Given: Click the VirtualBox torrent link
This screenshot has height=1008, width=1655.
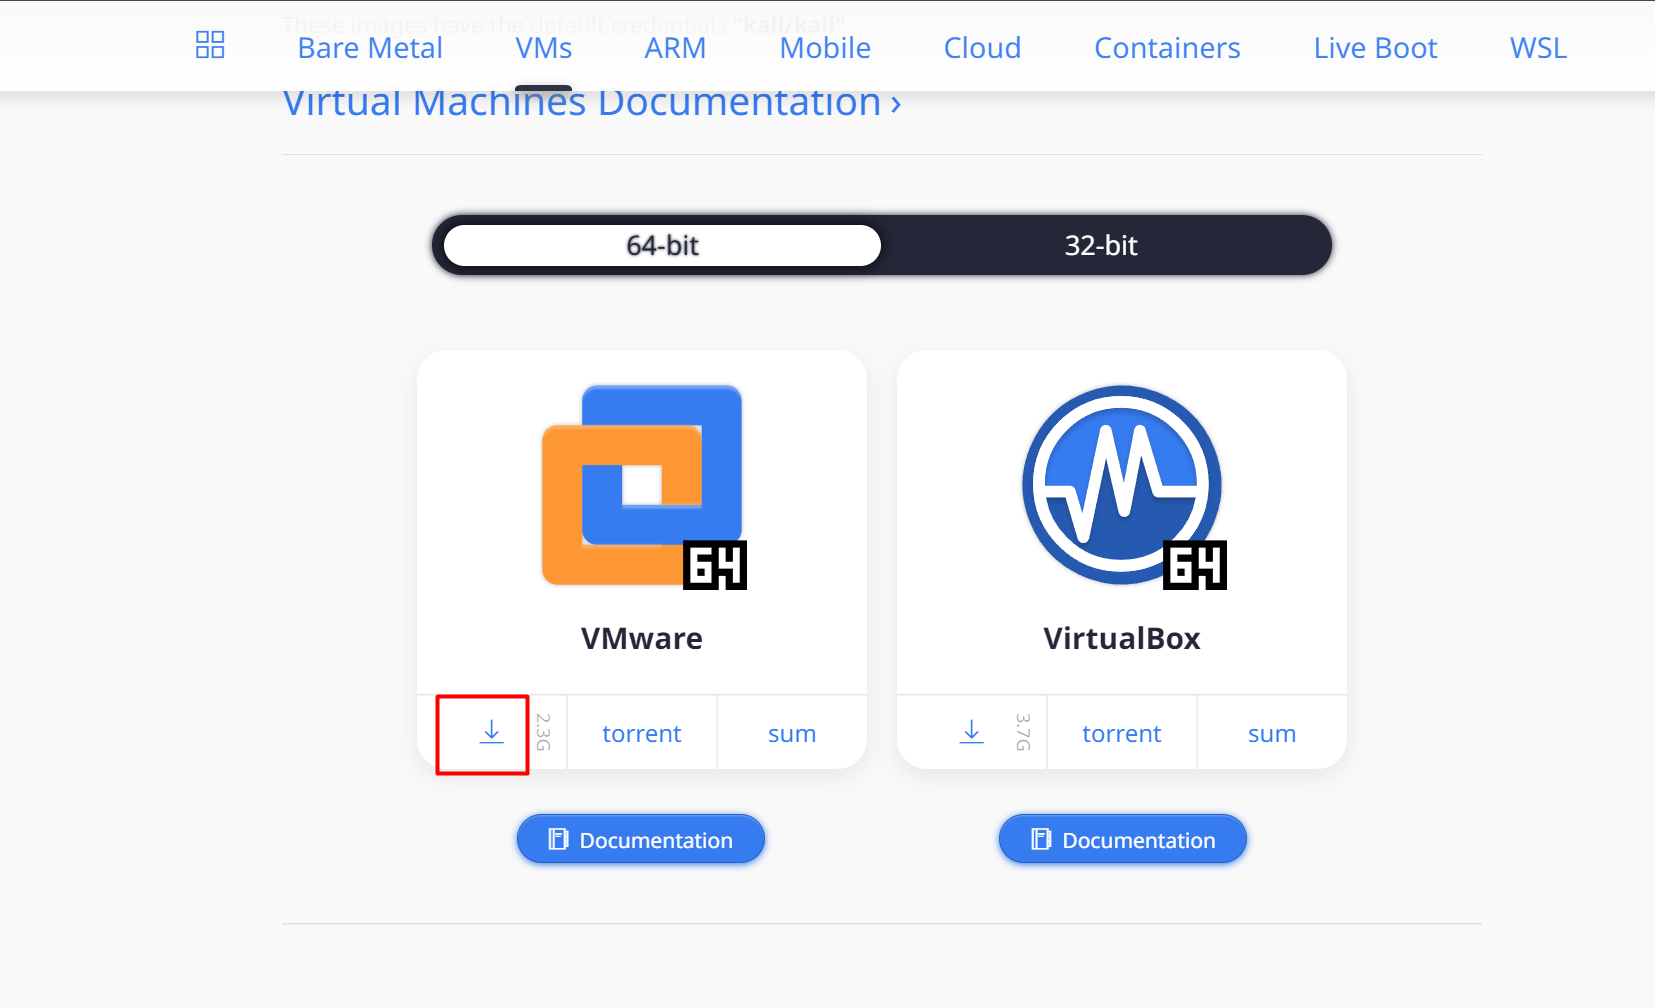Looking at the screenshot, I should coord(1121,734).
